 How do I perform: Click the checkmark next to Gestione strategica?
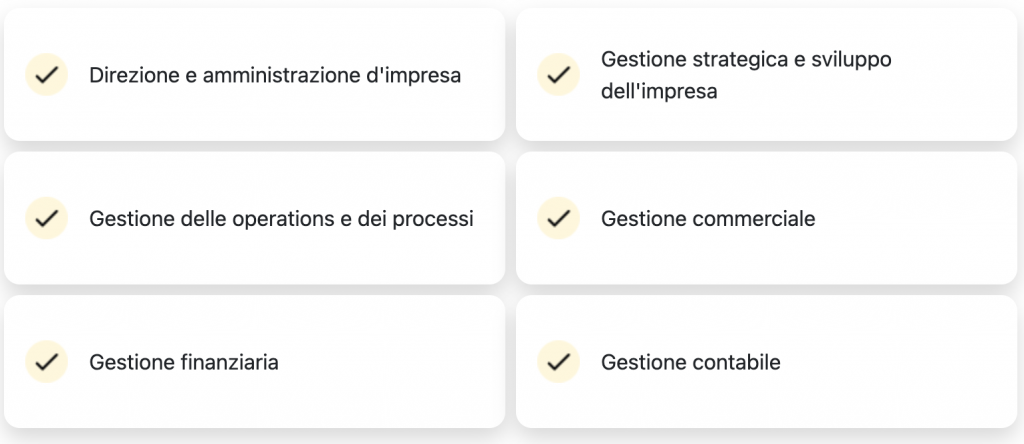(x=558, y=75)
